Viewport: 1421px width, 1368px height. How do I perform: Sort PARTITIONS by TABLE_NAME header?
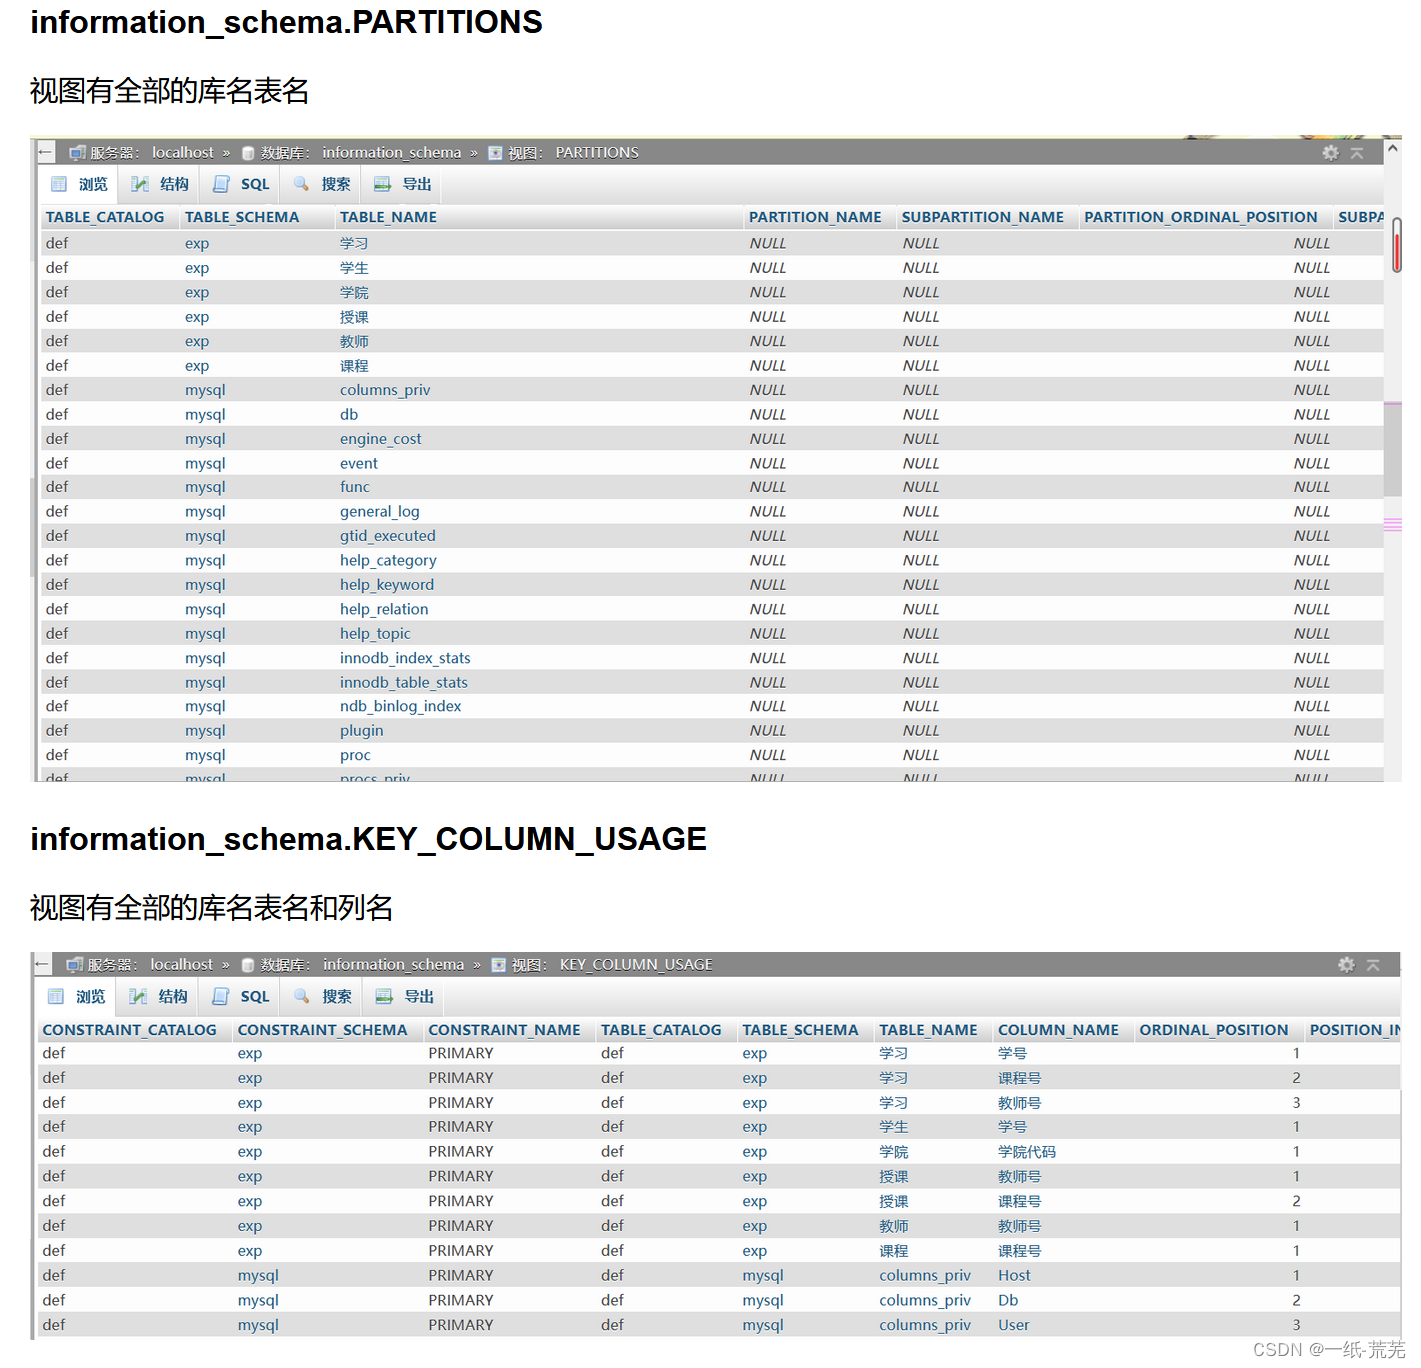pyautogui.click(x=388, y=217)
